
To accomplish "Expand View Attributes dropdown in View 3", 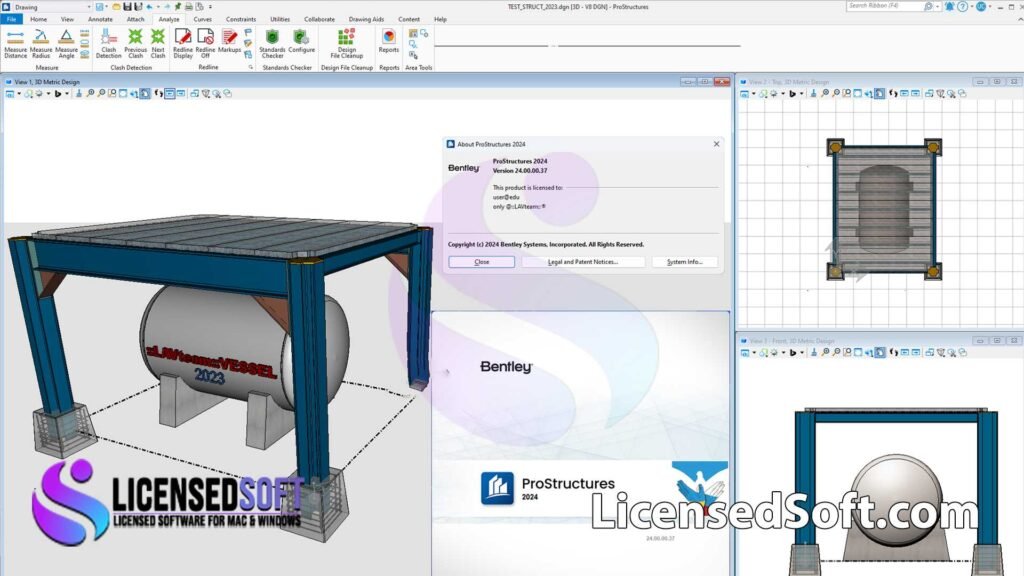I will point(754,353).
